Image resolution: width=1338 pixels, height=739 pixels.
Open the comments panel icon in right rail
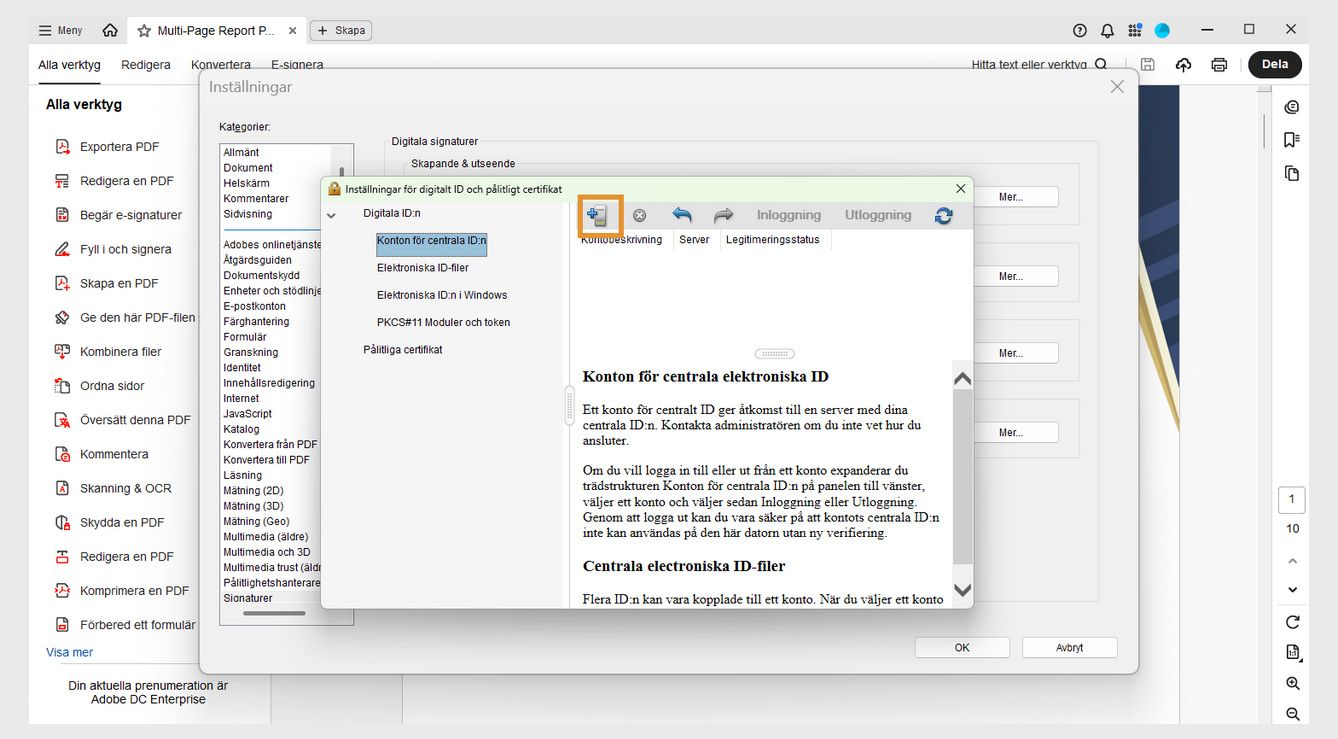point(1292,107)
